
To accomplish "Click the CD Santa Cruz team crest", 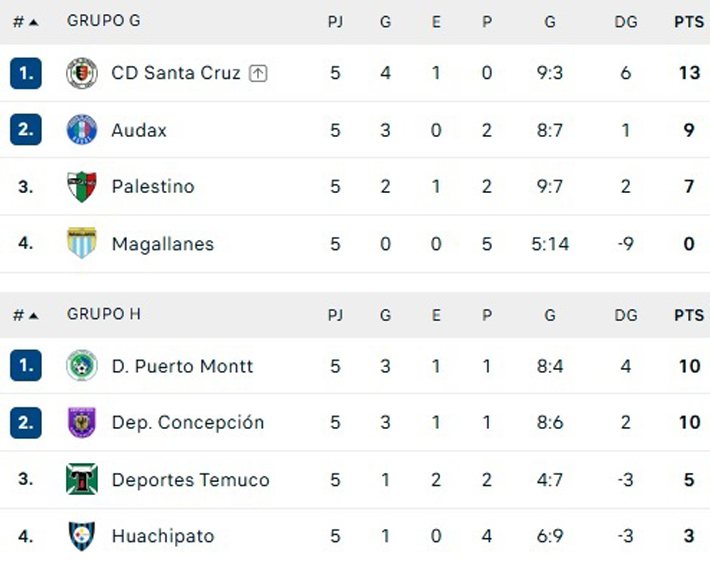I will [82, 73].
